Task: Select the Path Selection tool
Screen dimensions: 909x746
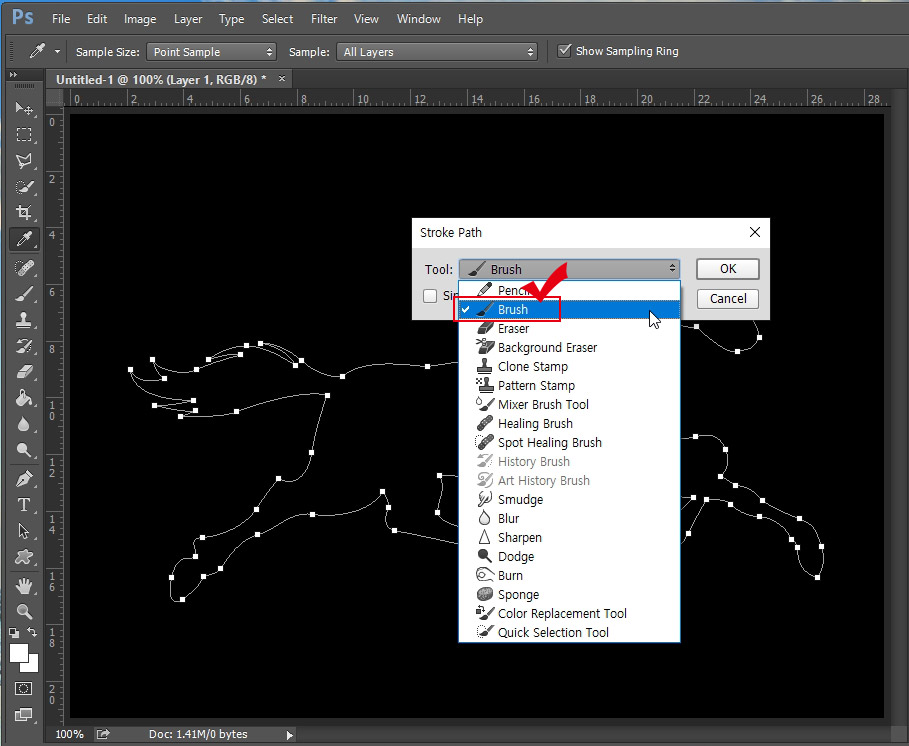Action: pos(24,532)
